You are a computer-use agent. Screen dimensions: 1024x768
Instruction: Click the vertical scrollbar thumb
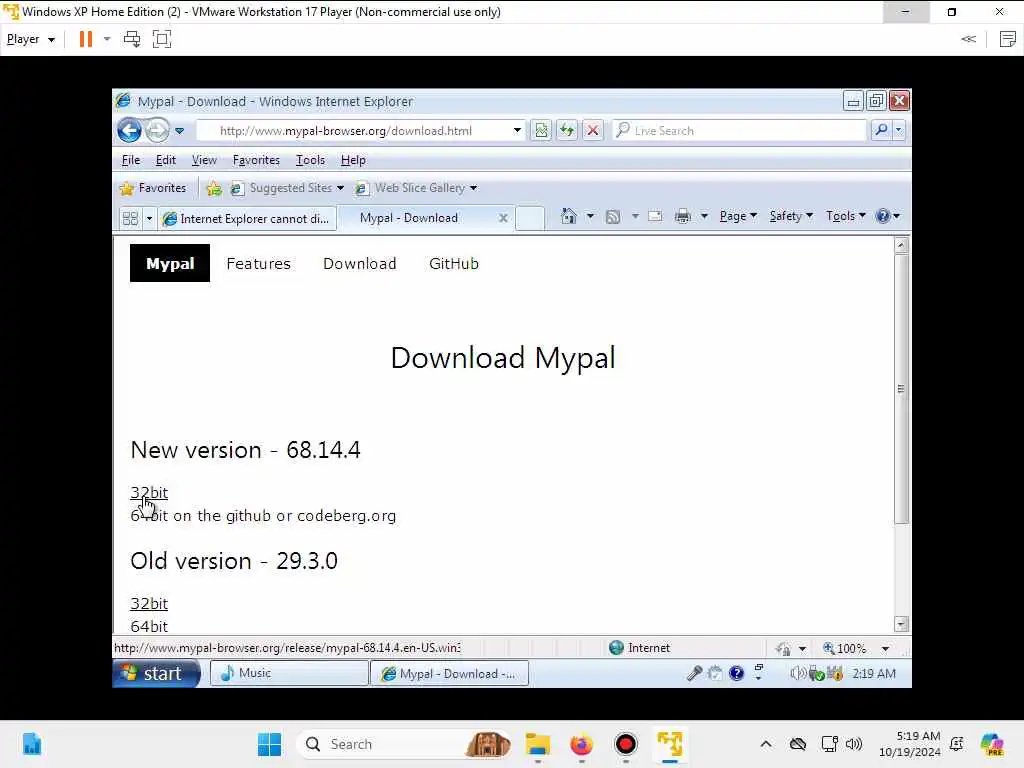point(901,389)
